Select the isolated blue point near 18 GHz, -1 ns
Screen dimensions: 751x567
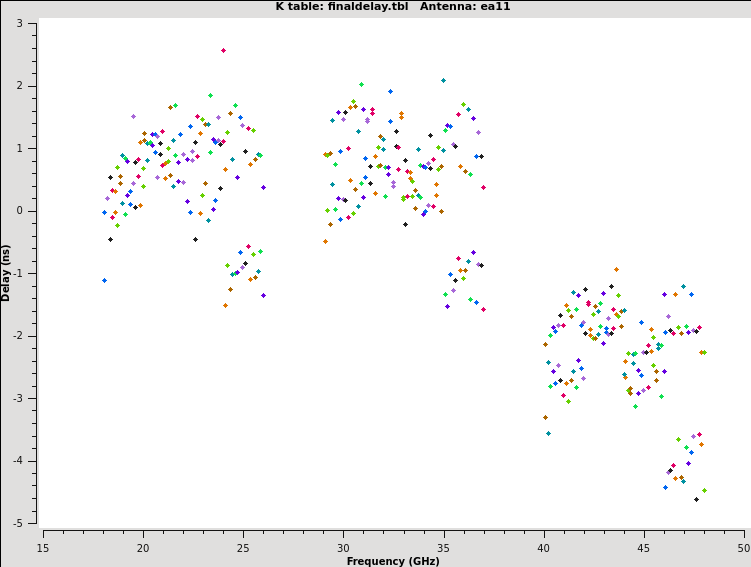(x=104, y=280)
